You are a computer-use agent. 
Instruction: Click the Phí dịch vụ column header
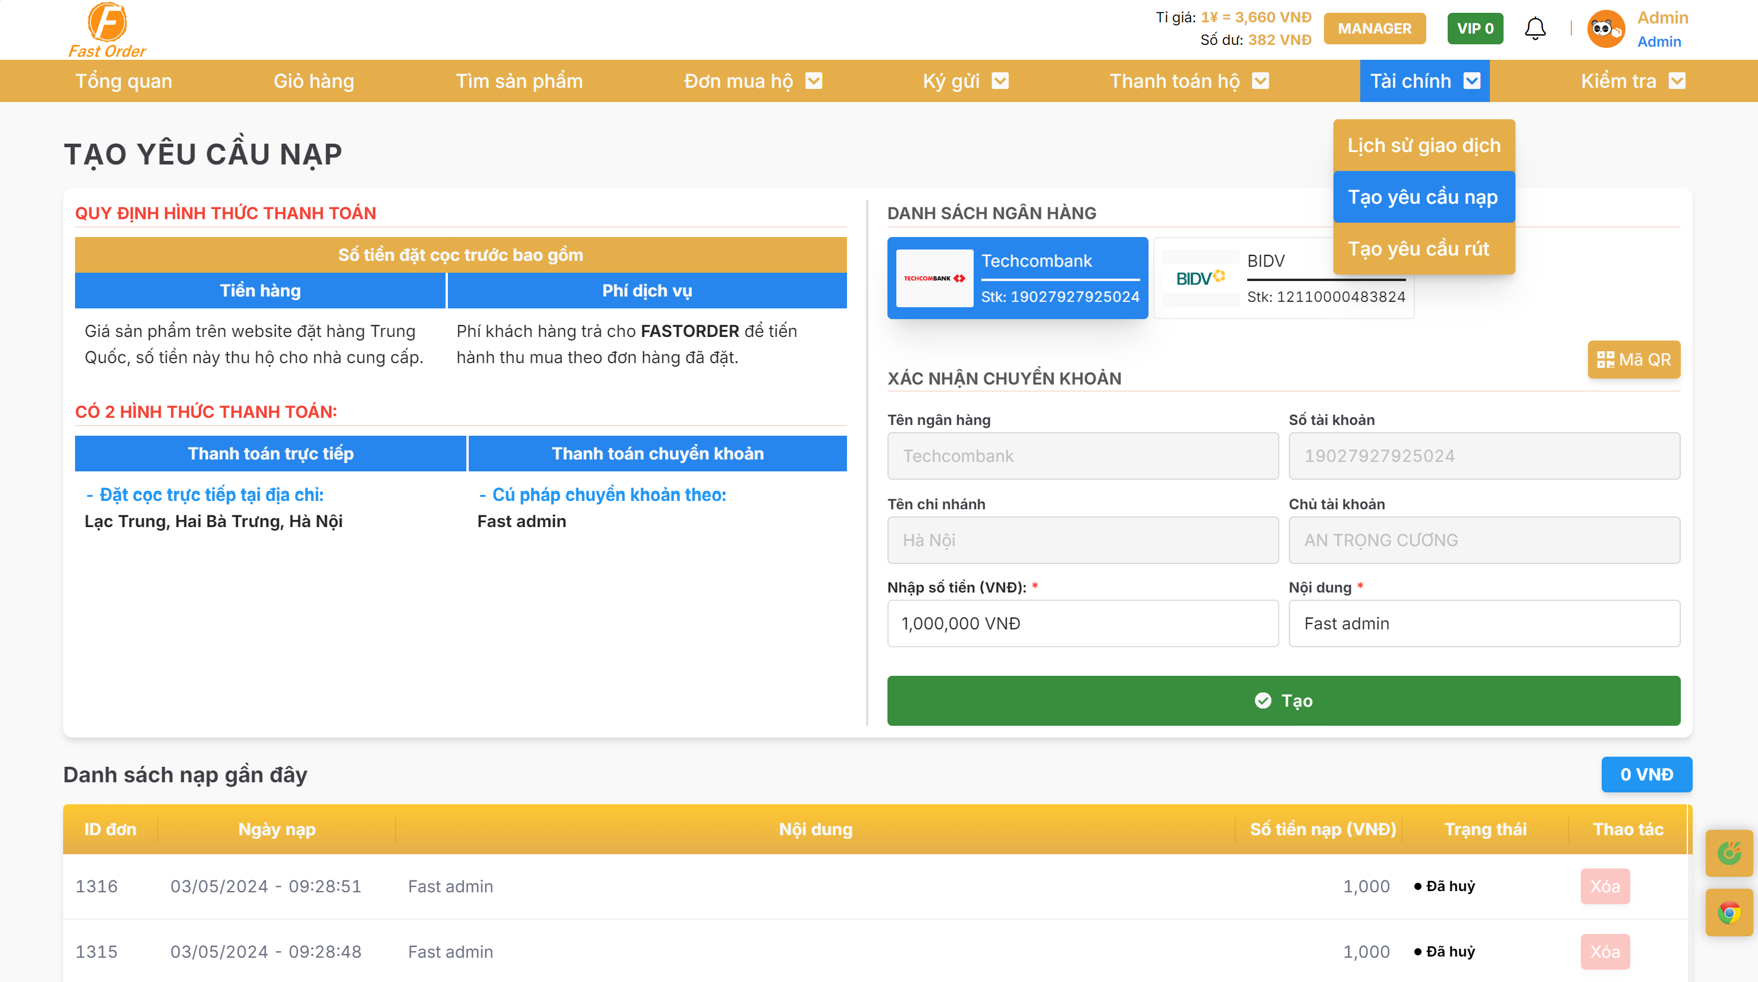pyautogui.click(x=647, y=291)
